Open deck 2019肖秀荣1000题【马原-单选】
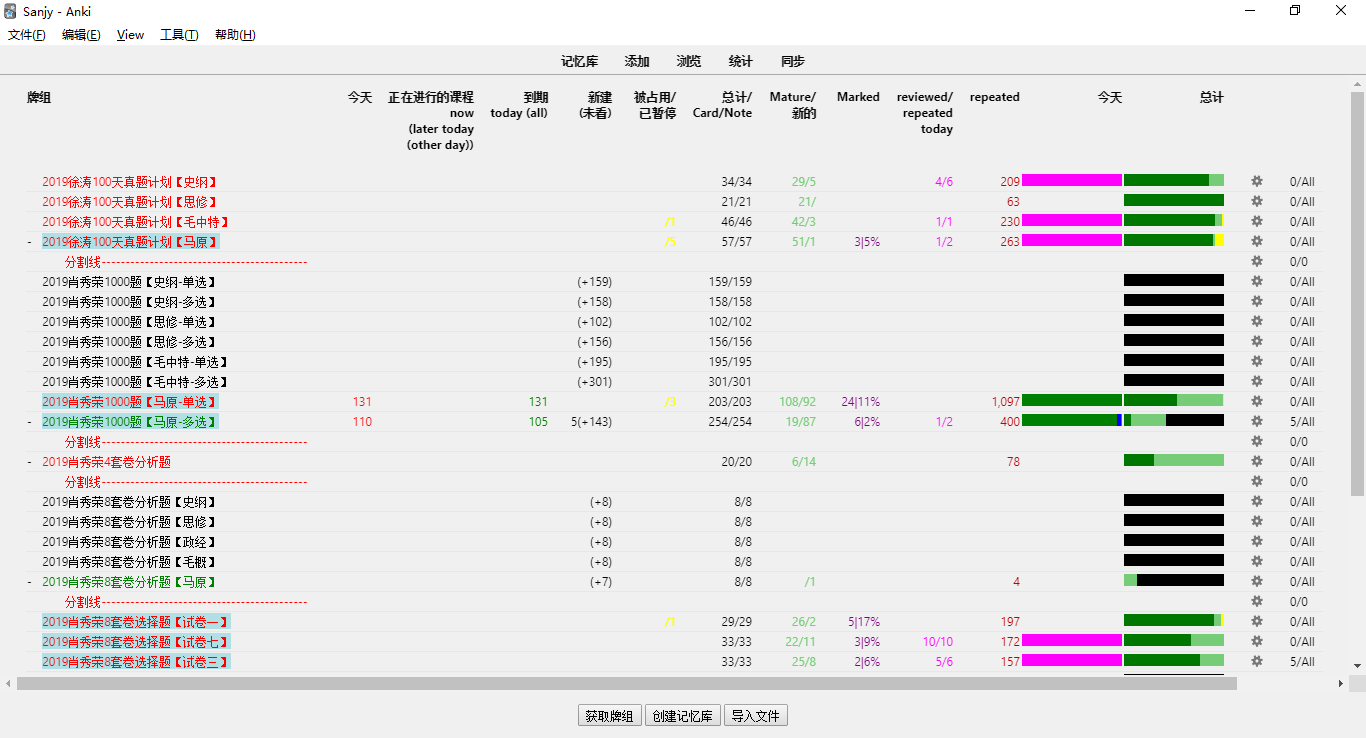Image resolution: width=1366 pixels, height=738 pixels. (130, 402)
